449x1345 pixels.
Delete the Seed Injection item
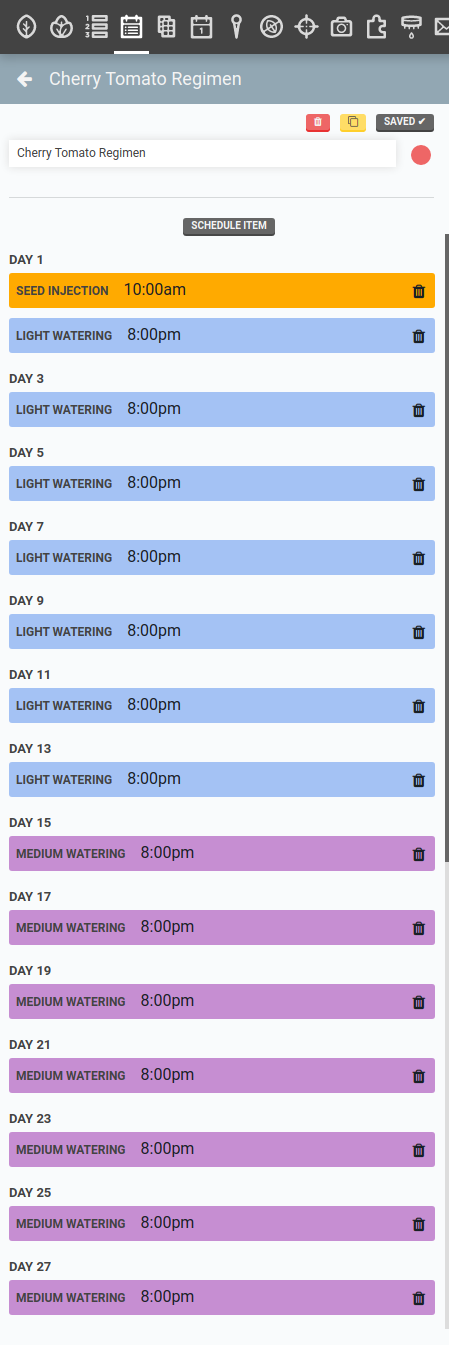pos(419,292)
